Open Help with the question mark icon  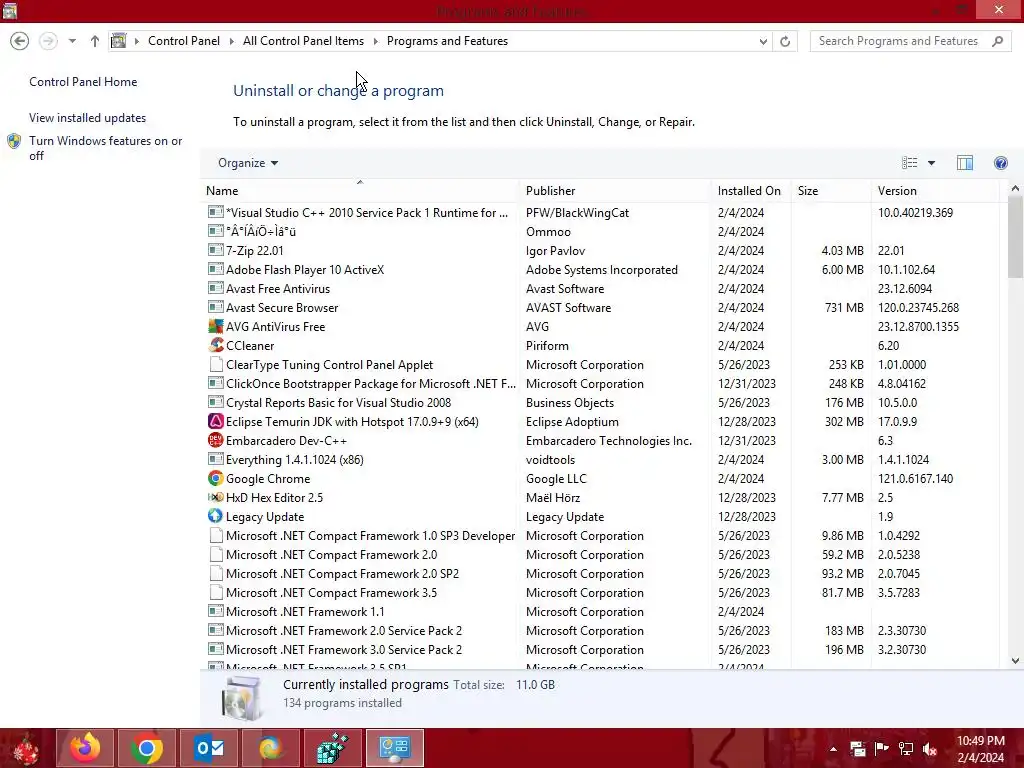click(x=1000, y=163)
